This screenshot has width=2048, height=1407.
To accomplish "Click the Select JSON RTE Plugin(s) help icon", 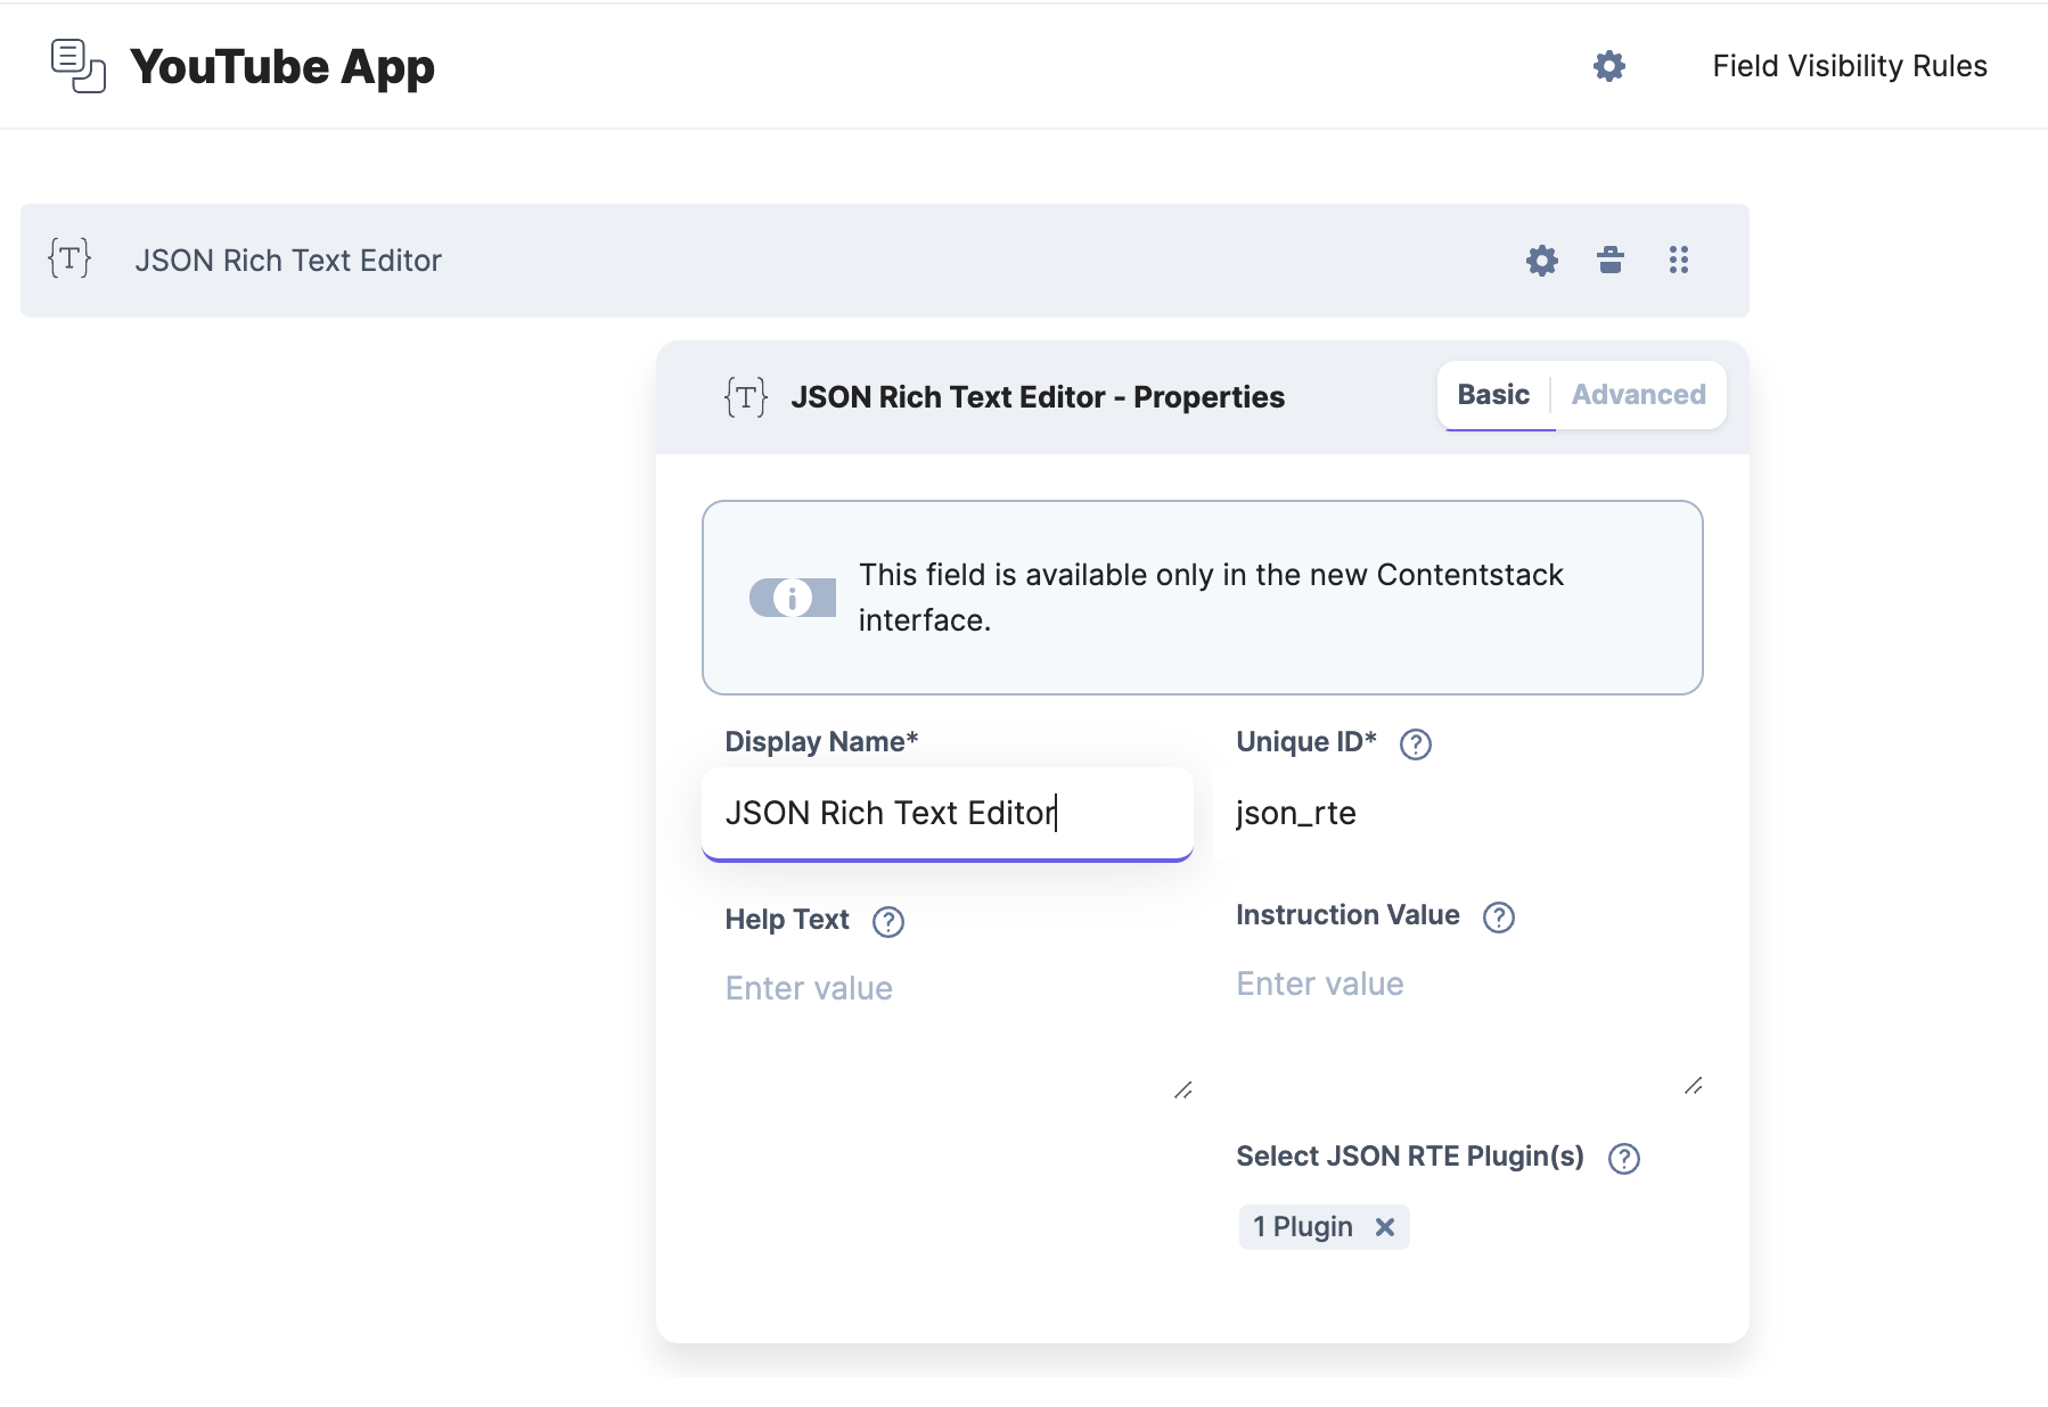I will (x=1623, y=1158).
